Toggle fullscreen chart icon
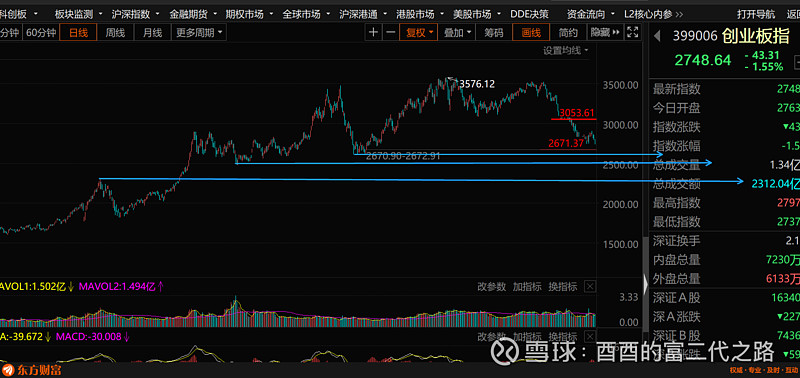Viewport: 800px width, 378px height. [633, 33]
